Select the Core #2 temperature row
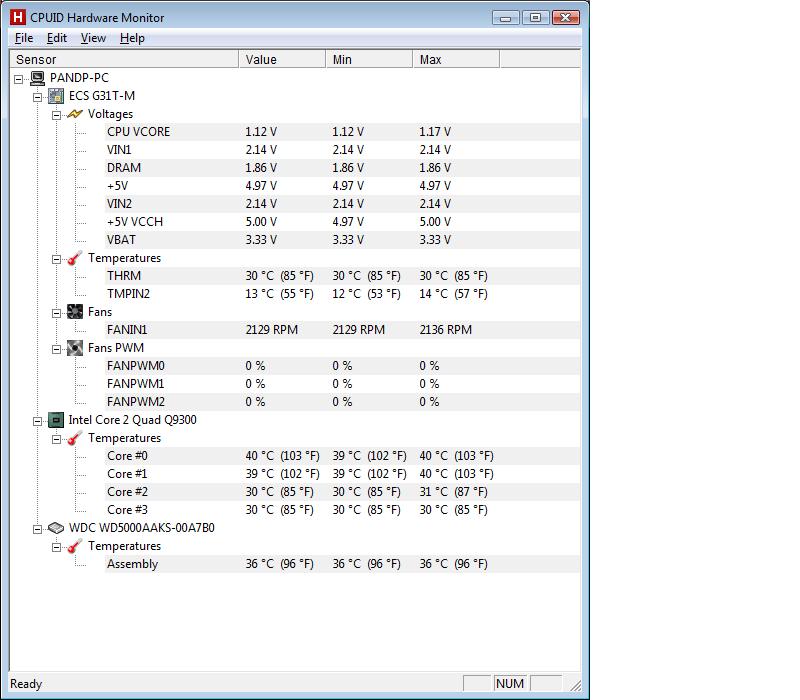 pos(342,492)
